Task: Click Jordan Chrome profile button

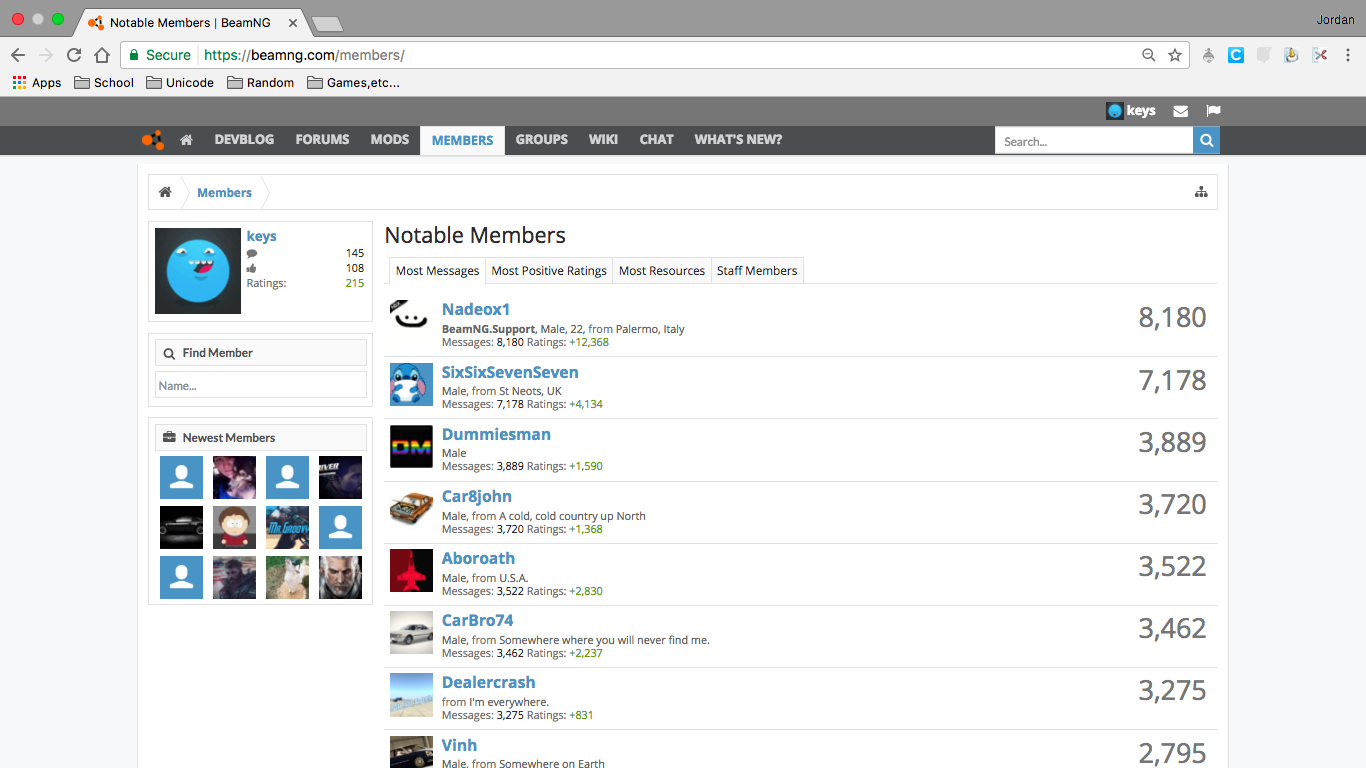Action: [x=1336, y=19]
